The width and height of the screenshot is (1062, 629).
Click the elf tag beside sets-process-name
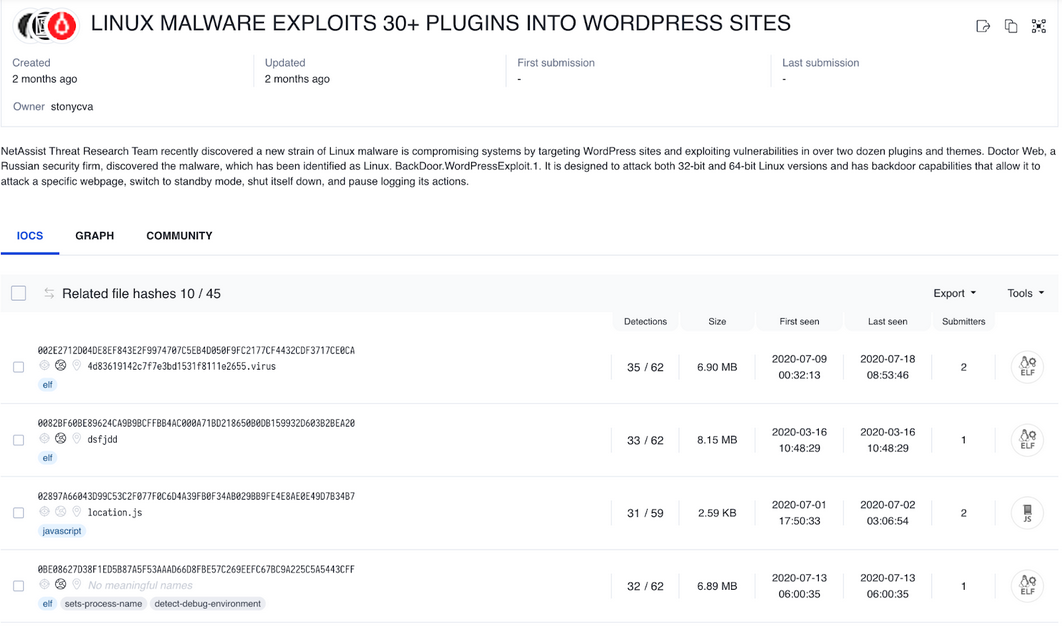click(x=47, y=604)
